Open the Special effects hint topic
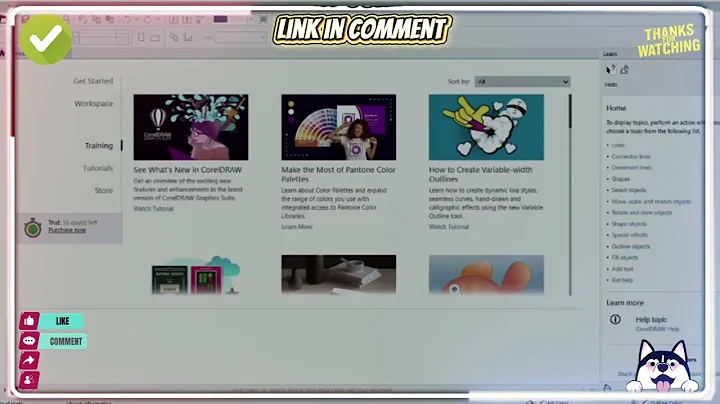The width and height of the screenshot is (720, 404). point(630,235)
